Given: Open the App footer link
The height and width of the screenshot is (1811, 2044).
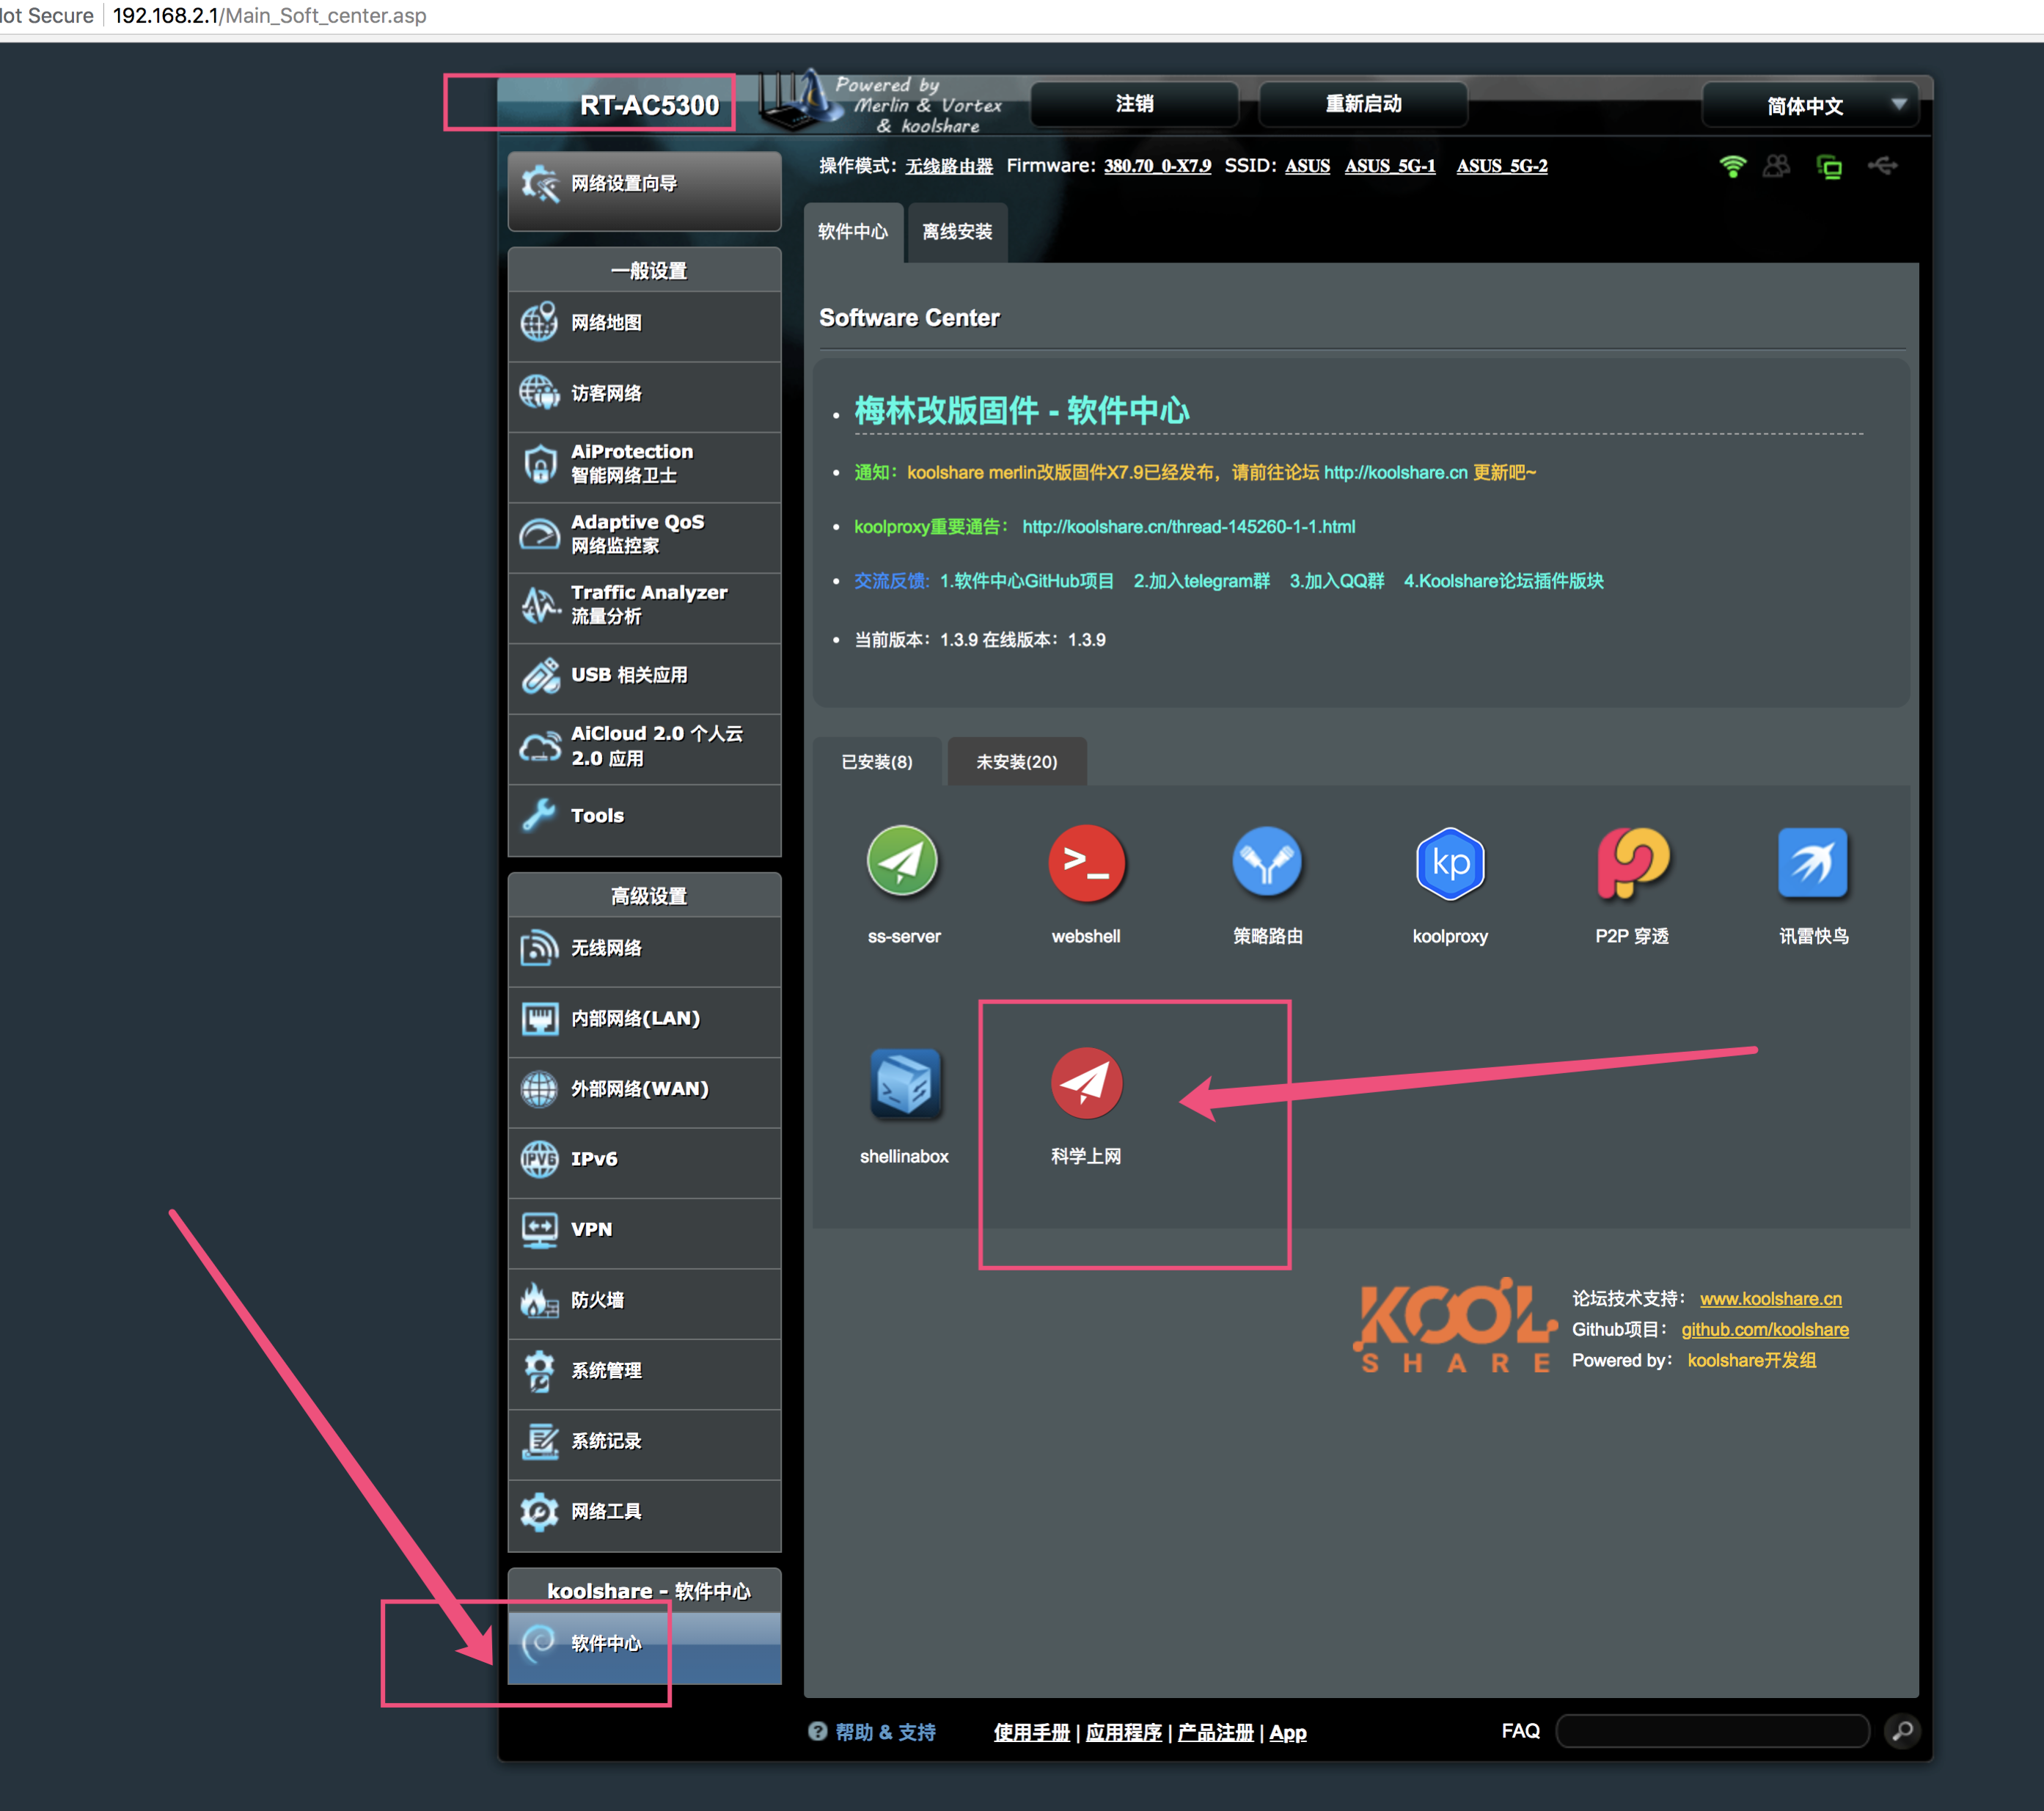Looking at the screenshot, I should pos(1288,1733).
